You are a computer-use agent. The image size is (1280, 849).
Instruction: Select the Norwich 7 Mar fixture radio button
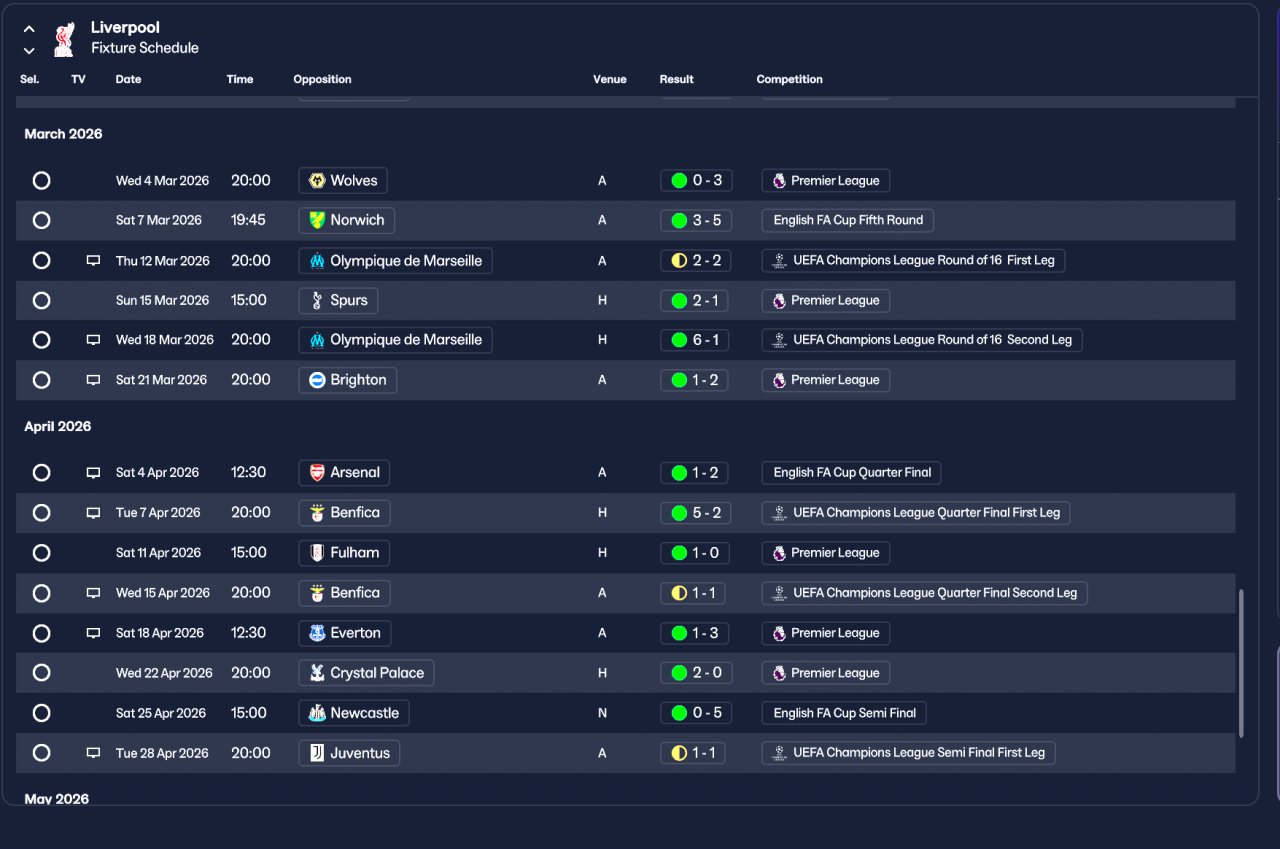41,220
